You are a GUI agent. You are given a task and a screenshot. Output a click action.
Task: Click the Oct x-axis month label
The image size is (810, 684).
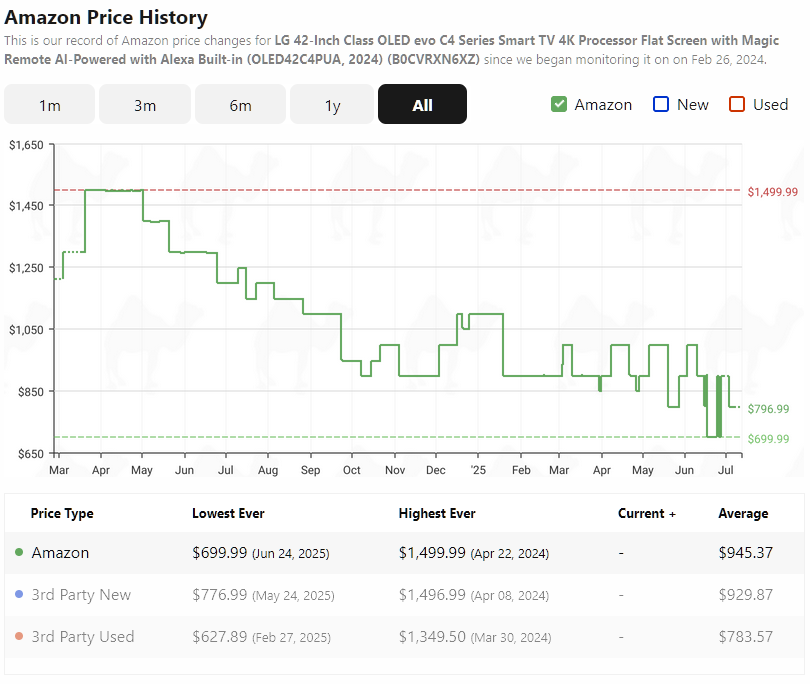point(352,470)
